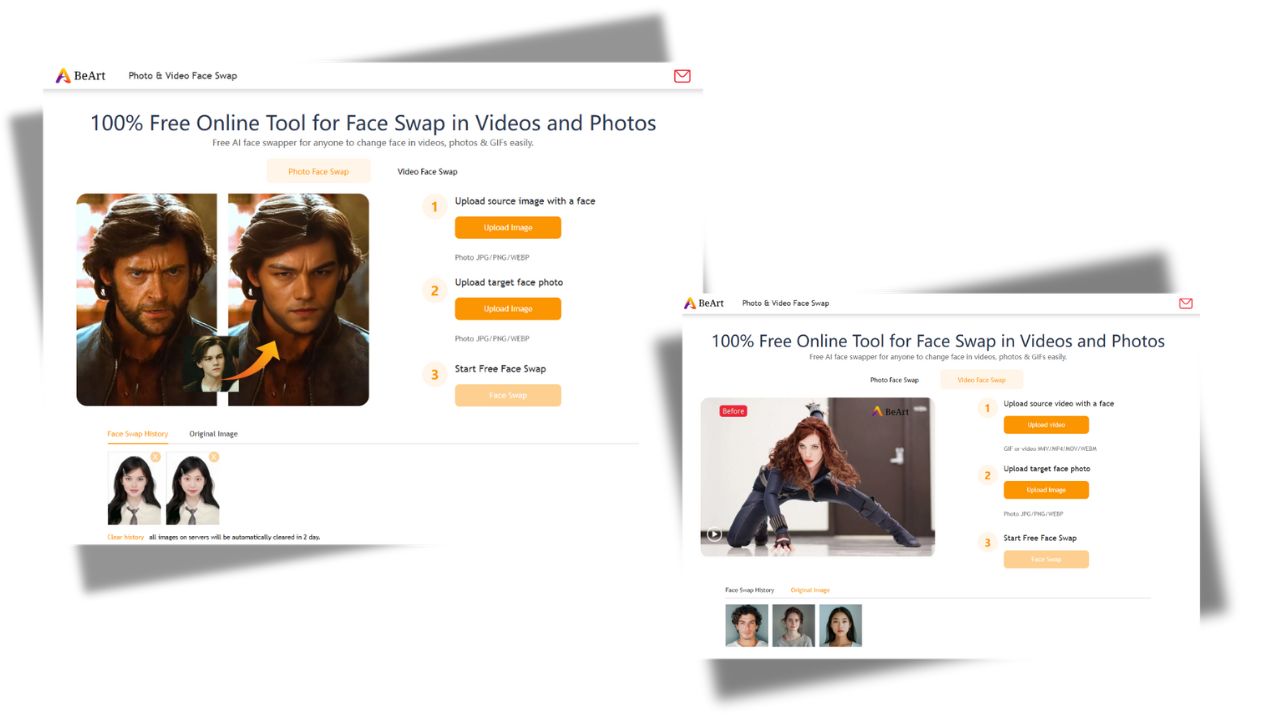The width and height of the screenshot is (1280, 720).
Task: Click the Before demo video preview
Action: coord(817,477)
